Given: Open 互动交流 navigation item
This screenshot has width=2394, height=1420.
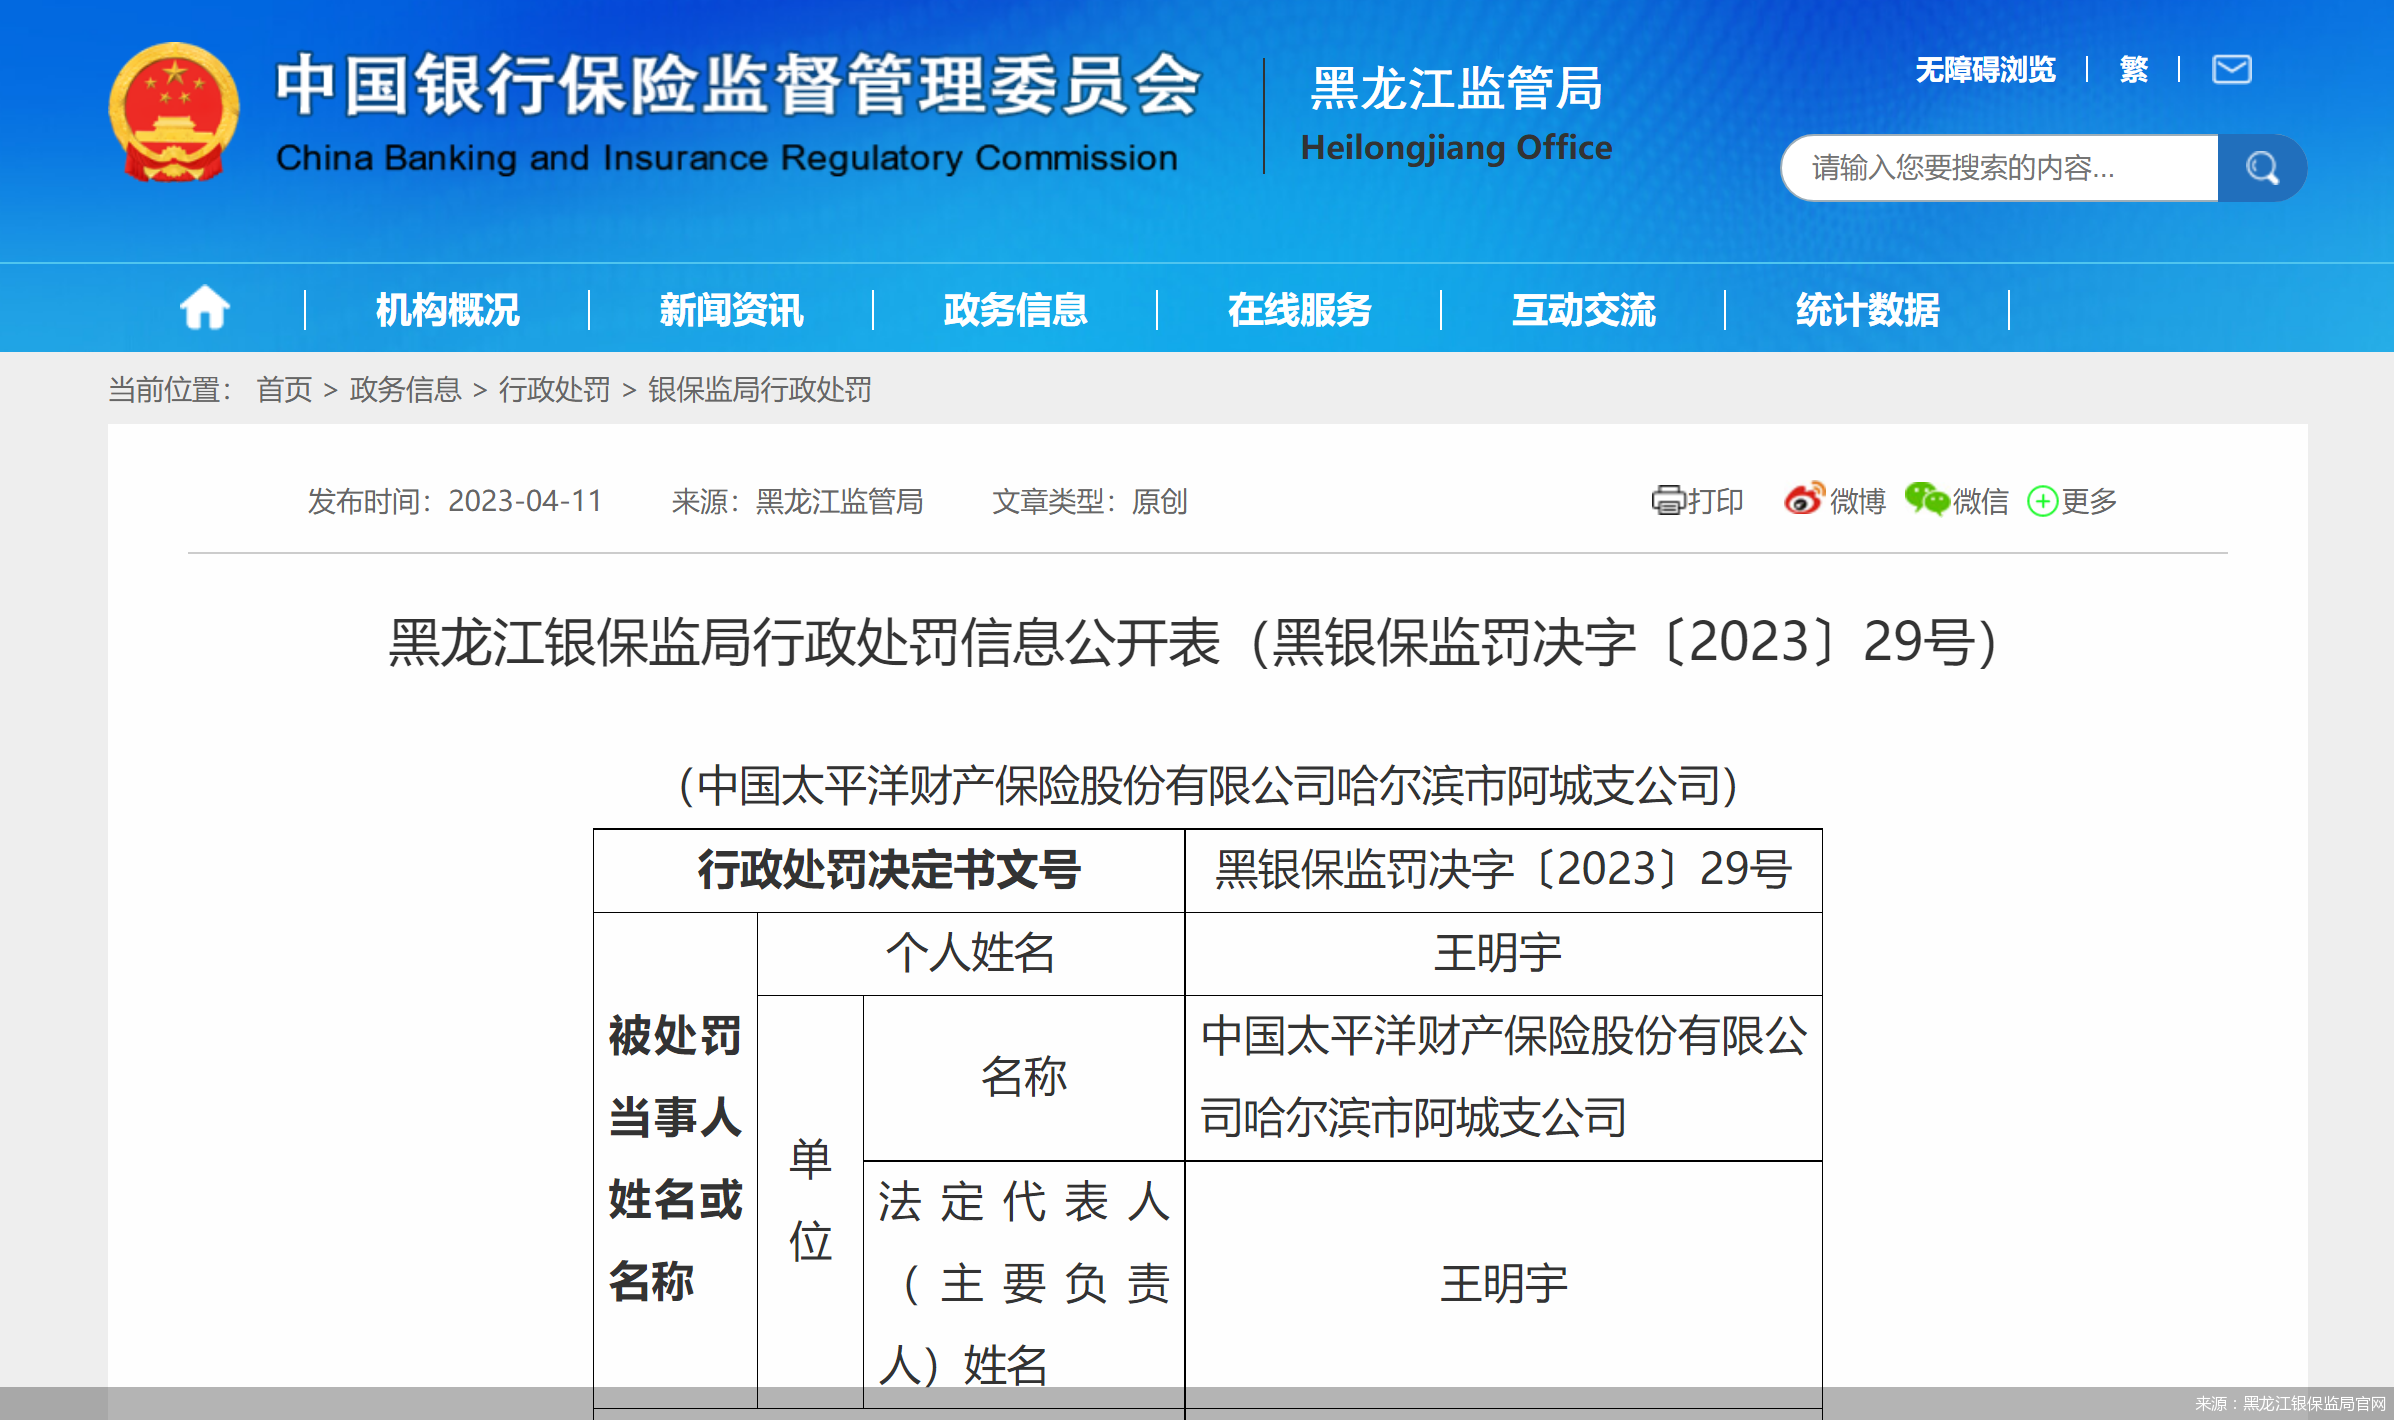Looking at the screenshot, I should (x=1583, y=310).
